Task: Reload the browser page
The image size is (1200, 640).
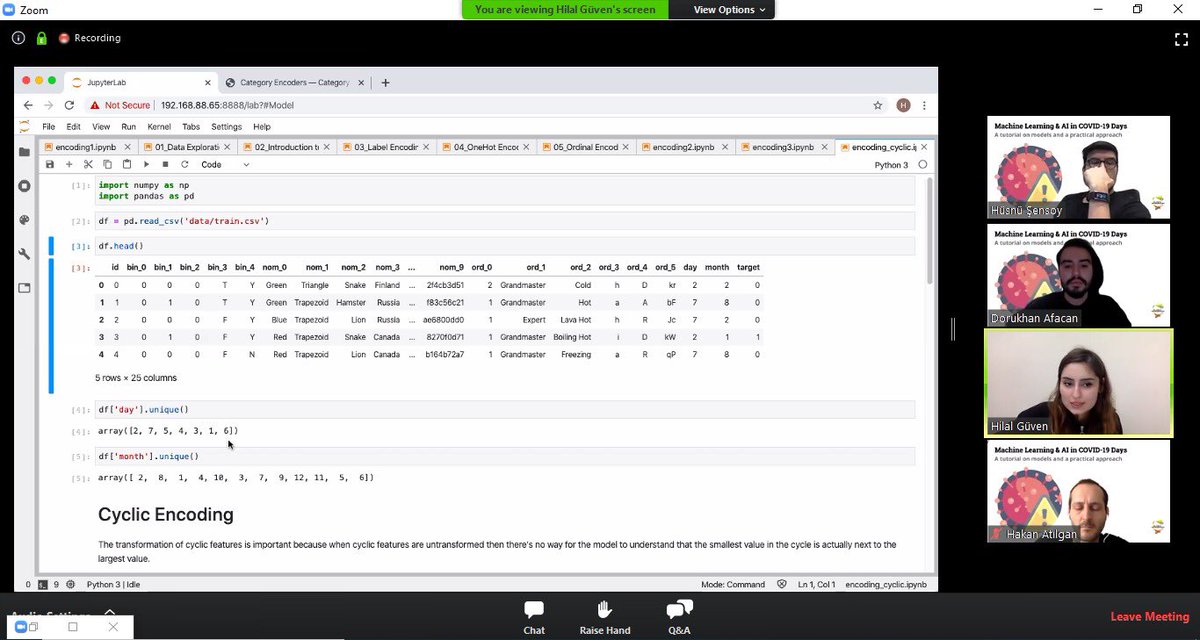Action: tap(69, 105)
